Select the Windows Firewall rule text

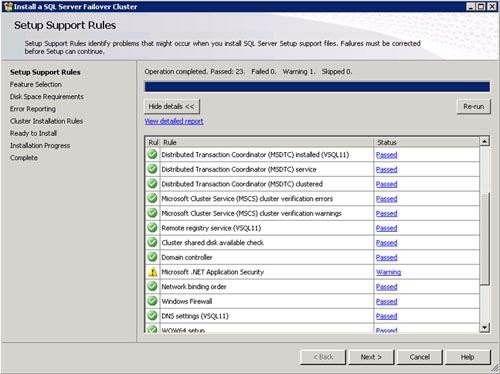tap(187, 301)
